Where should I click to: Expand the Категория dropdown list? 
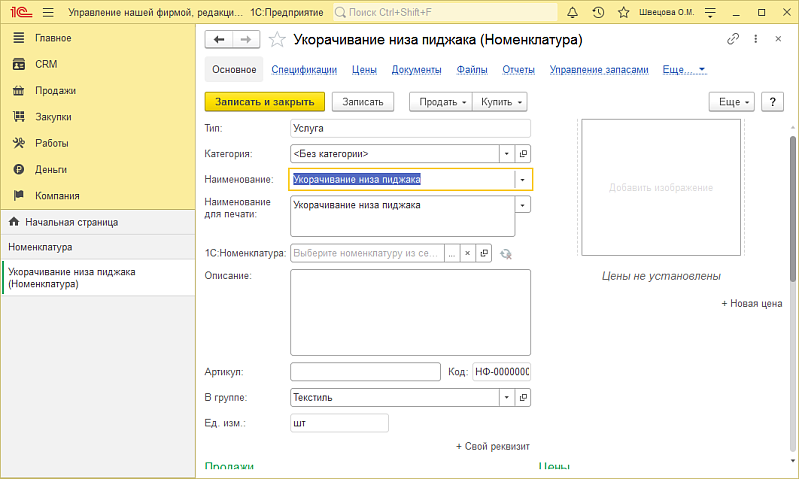tap(507, 154)
